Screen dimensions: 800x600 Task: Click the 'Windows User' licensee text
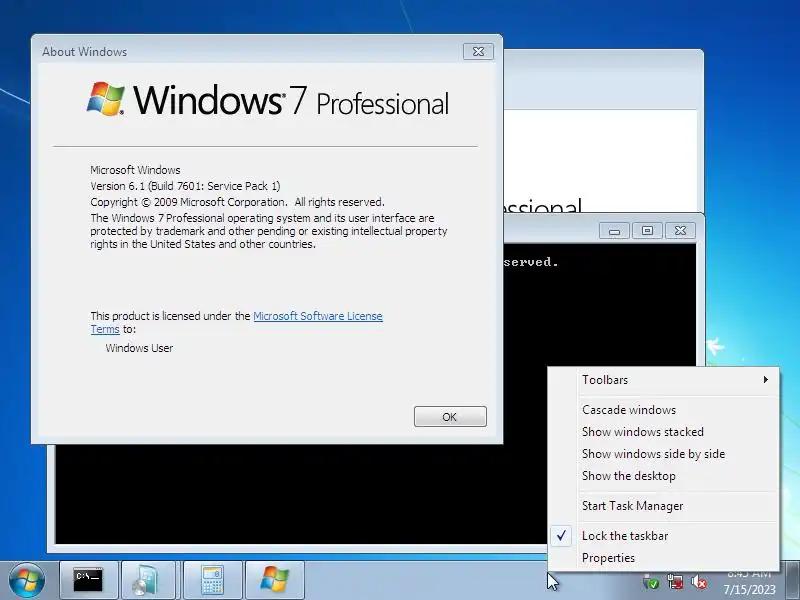click(139, 348)
